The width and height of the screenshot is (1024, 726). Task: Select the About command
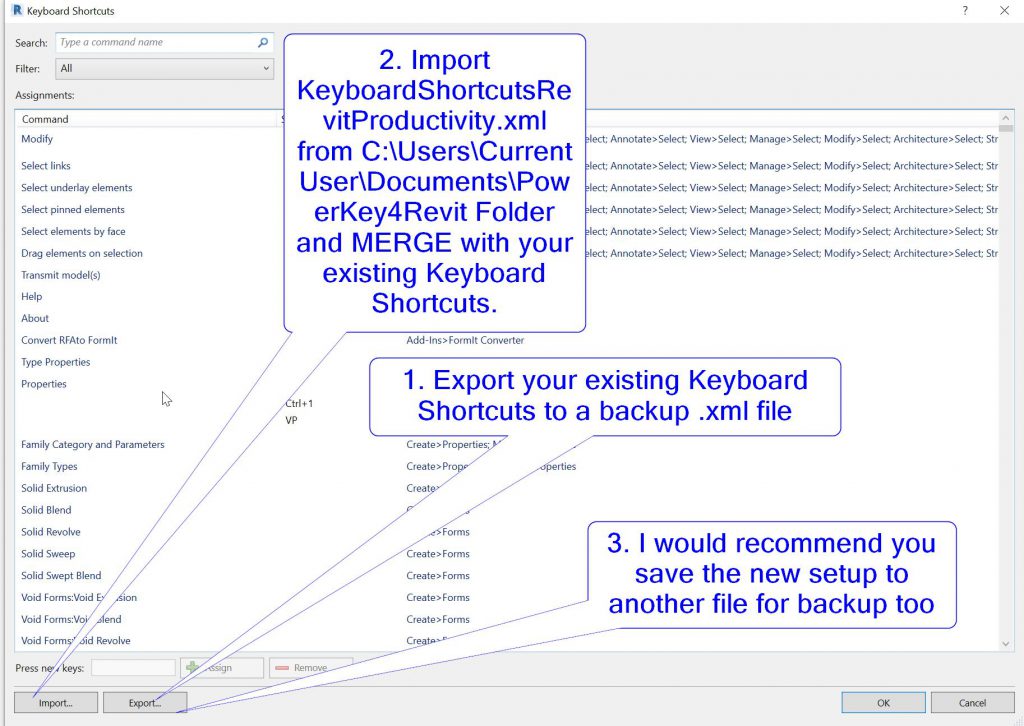(x=35, y=319)
